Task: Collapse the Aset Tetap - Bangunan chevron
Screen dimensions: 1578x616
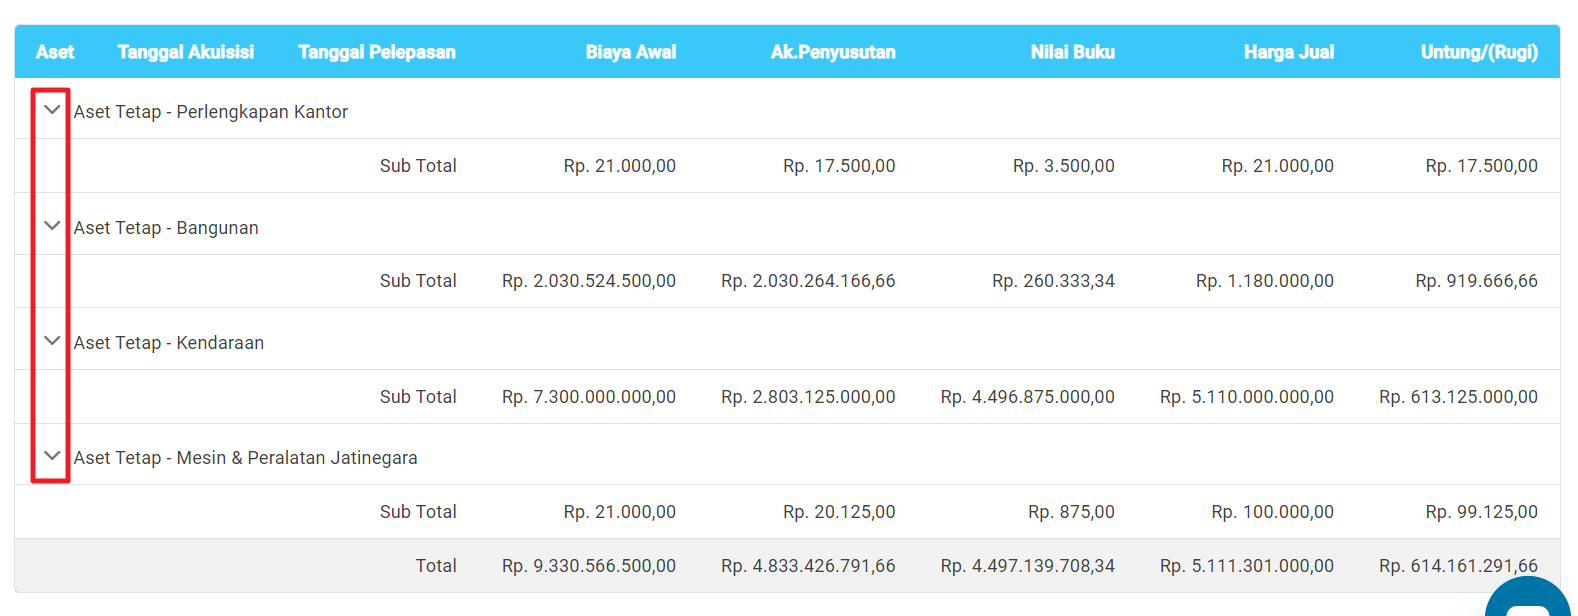Action: coord(53,226)
